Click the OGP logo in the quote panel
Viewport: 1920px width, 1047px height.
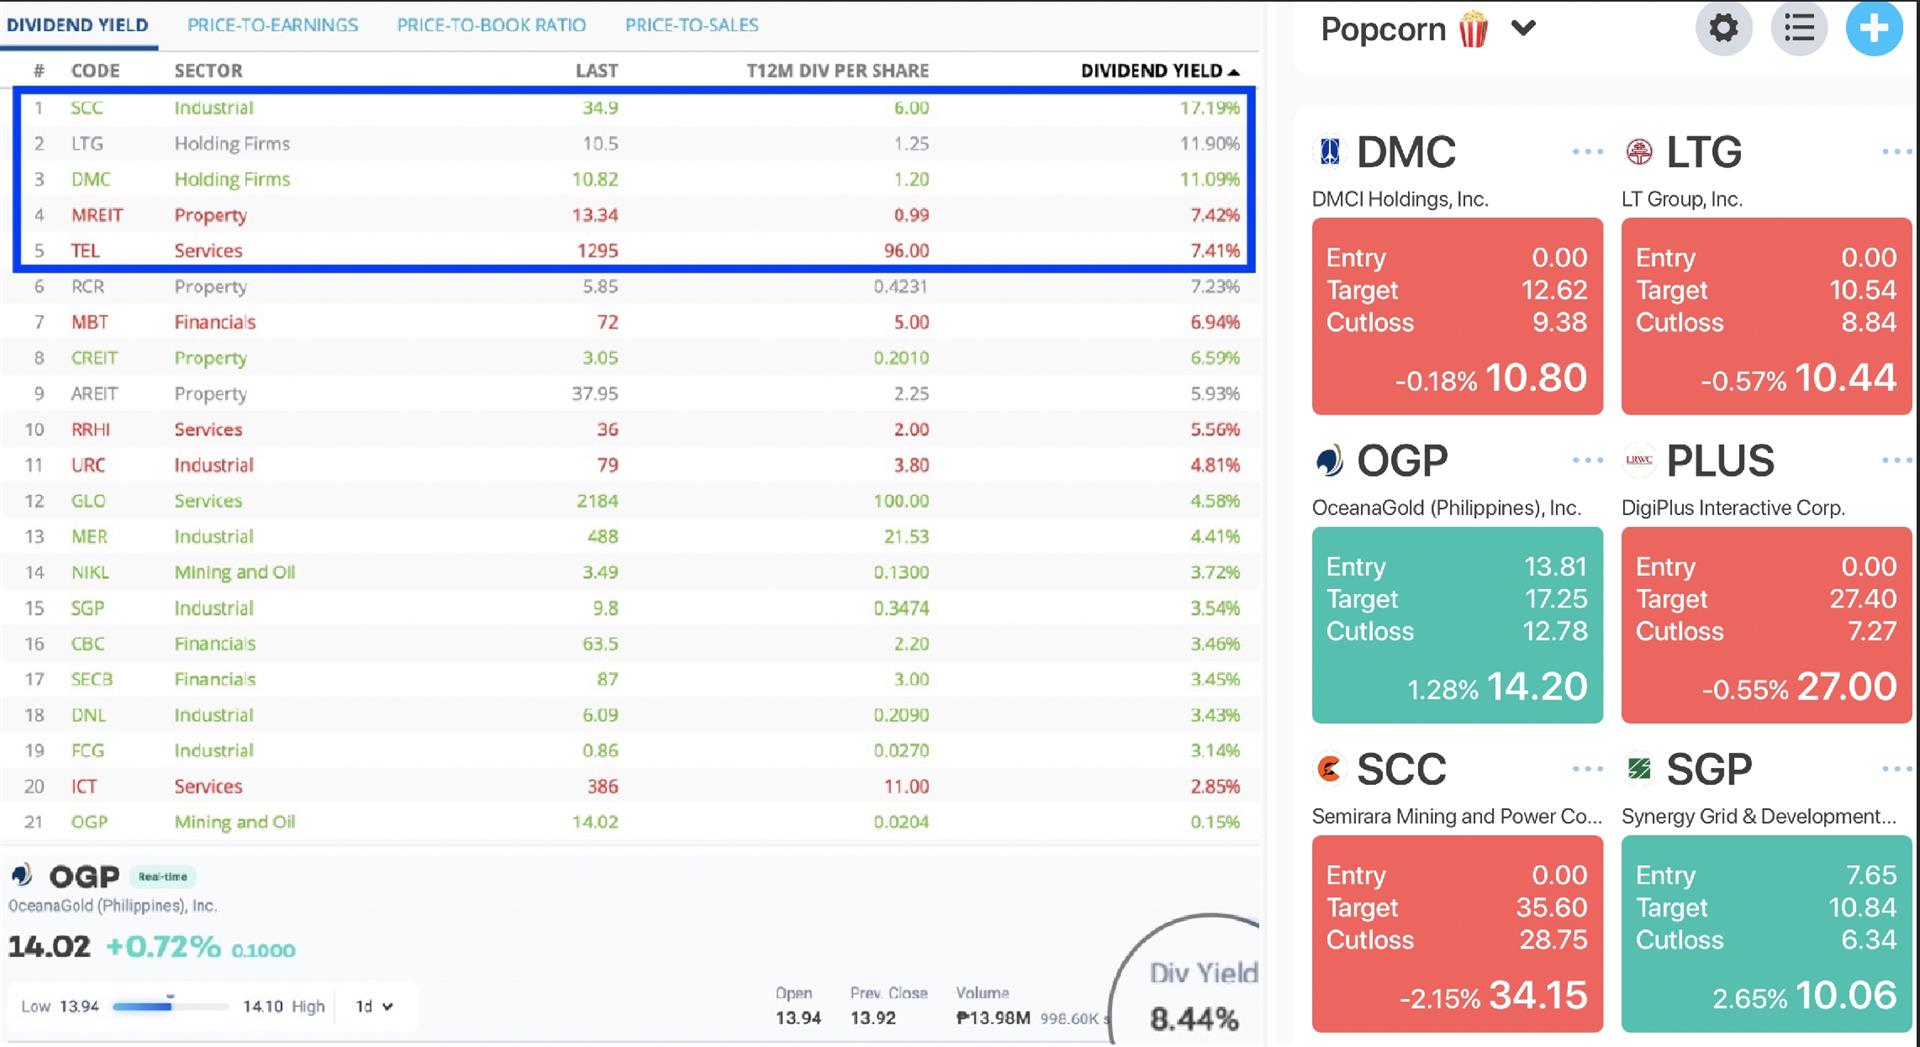coord(22,876)
